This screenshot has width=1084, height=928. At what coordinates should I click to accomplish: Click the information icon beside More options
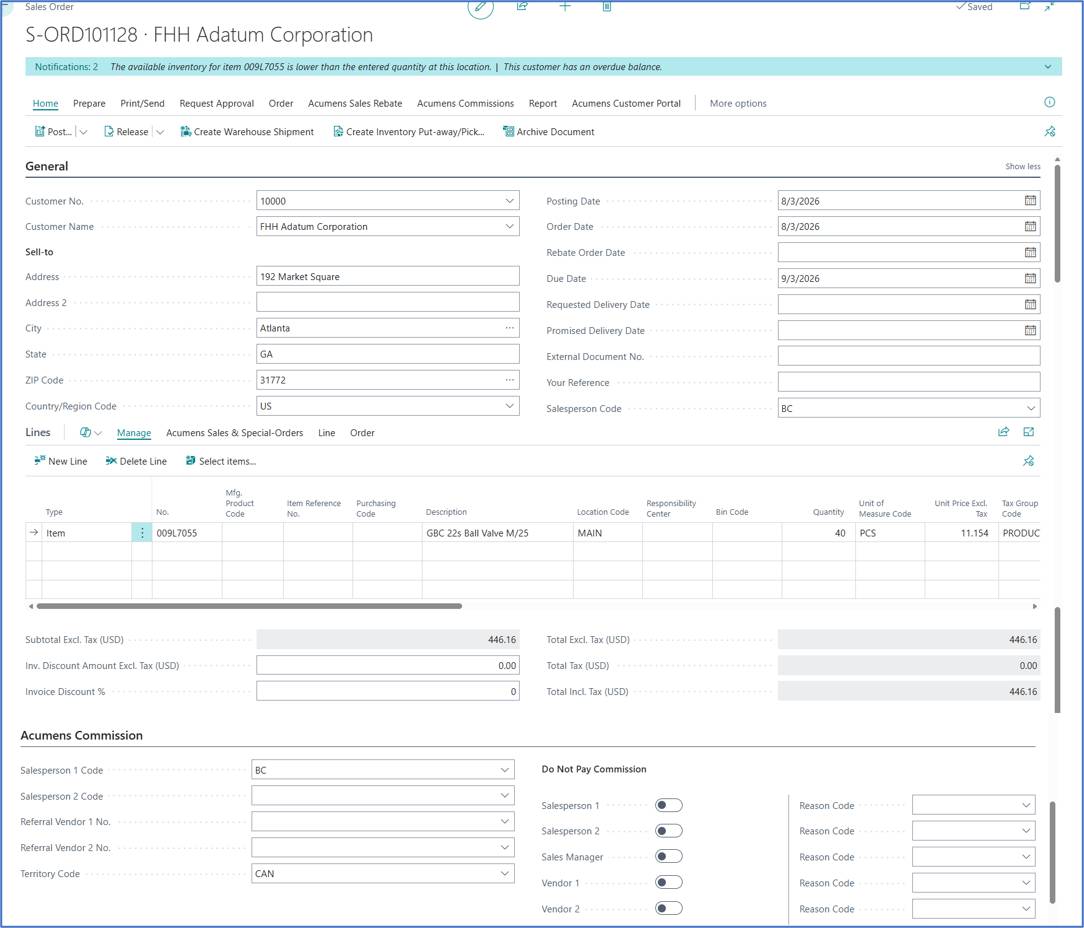click(1049, 102)
